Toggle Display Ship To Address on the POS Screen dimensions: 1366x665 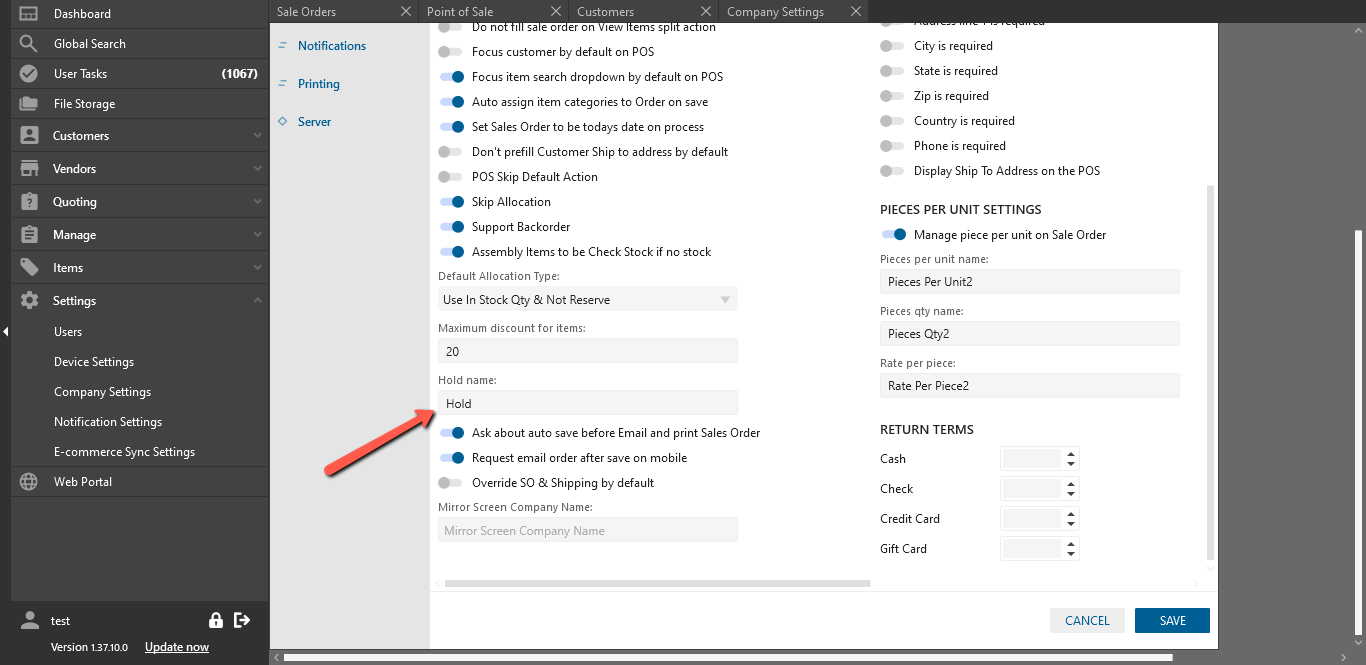892,171
